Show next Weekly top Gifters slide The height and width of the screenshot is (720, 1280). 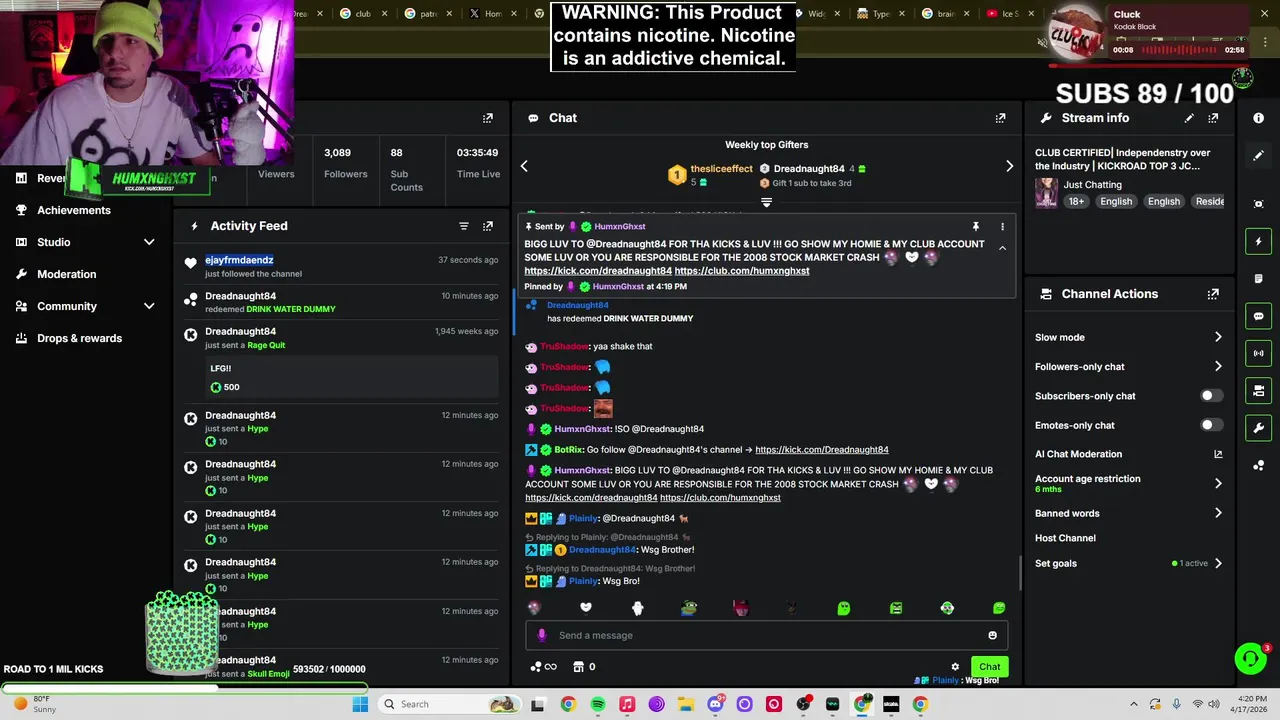pos(1009,166)
